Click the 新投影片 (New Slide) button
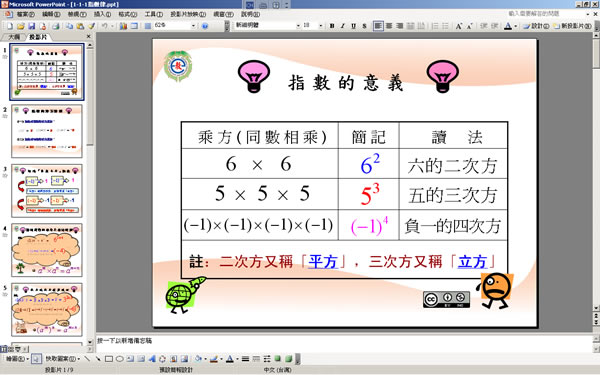The height and width of the screenshot is (375, 600). pos(572,26)
